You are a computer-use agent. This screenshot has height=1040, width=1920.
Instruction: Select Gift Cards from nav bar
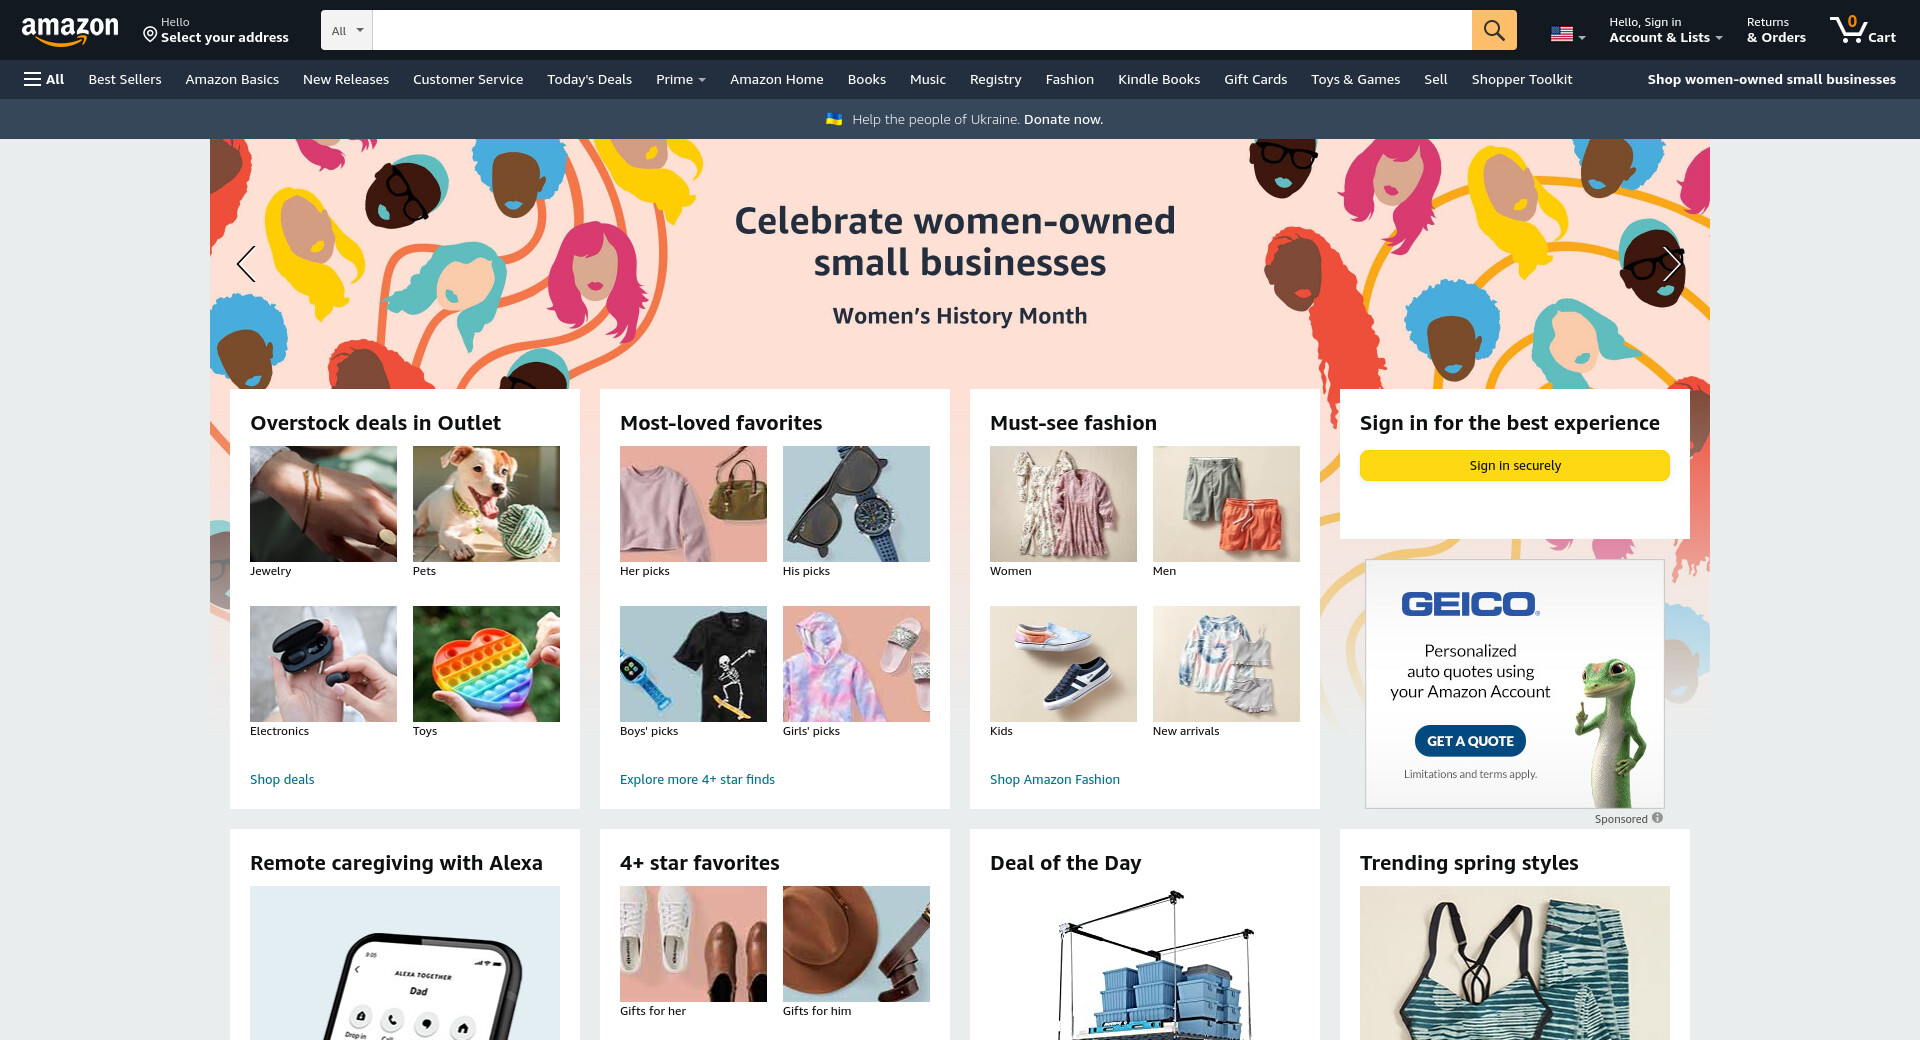click(x=1255, y=79)
